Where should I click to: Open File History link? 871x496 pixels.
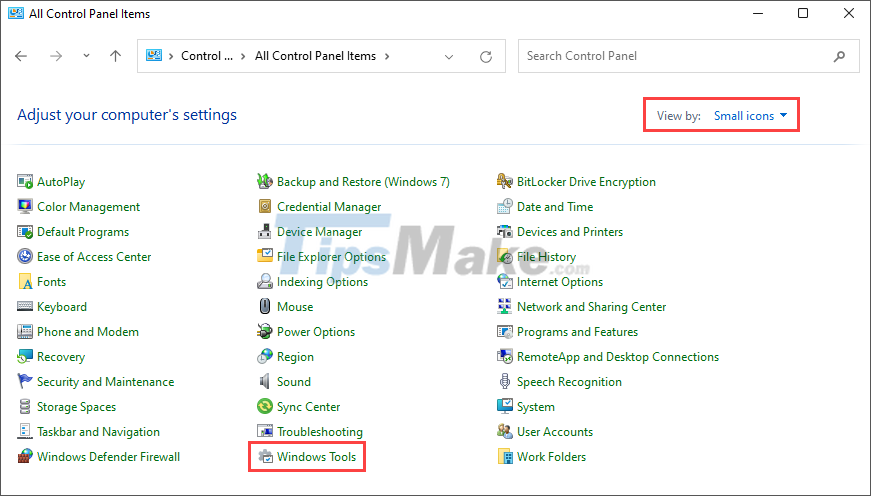[547, 257]
